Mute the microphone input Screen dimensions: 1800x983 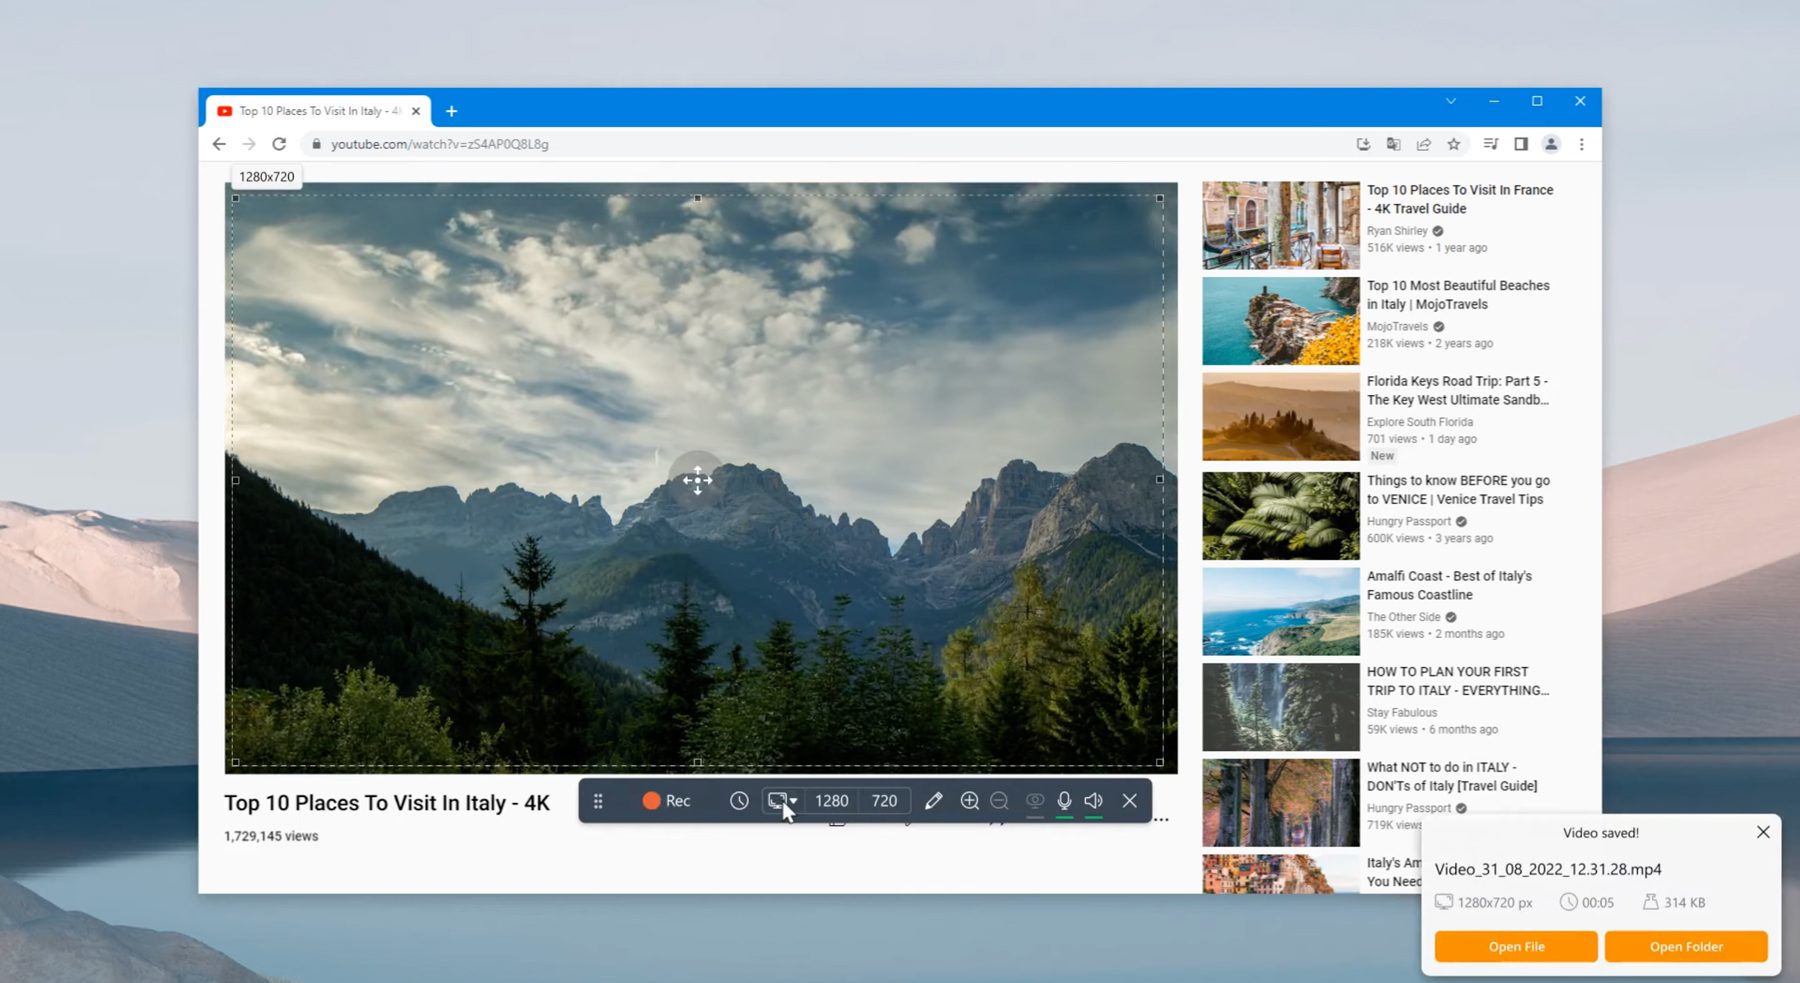coord(1064,800)
